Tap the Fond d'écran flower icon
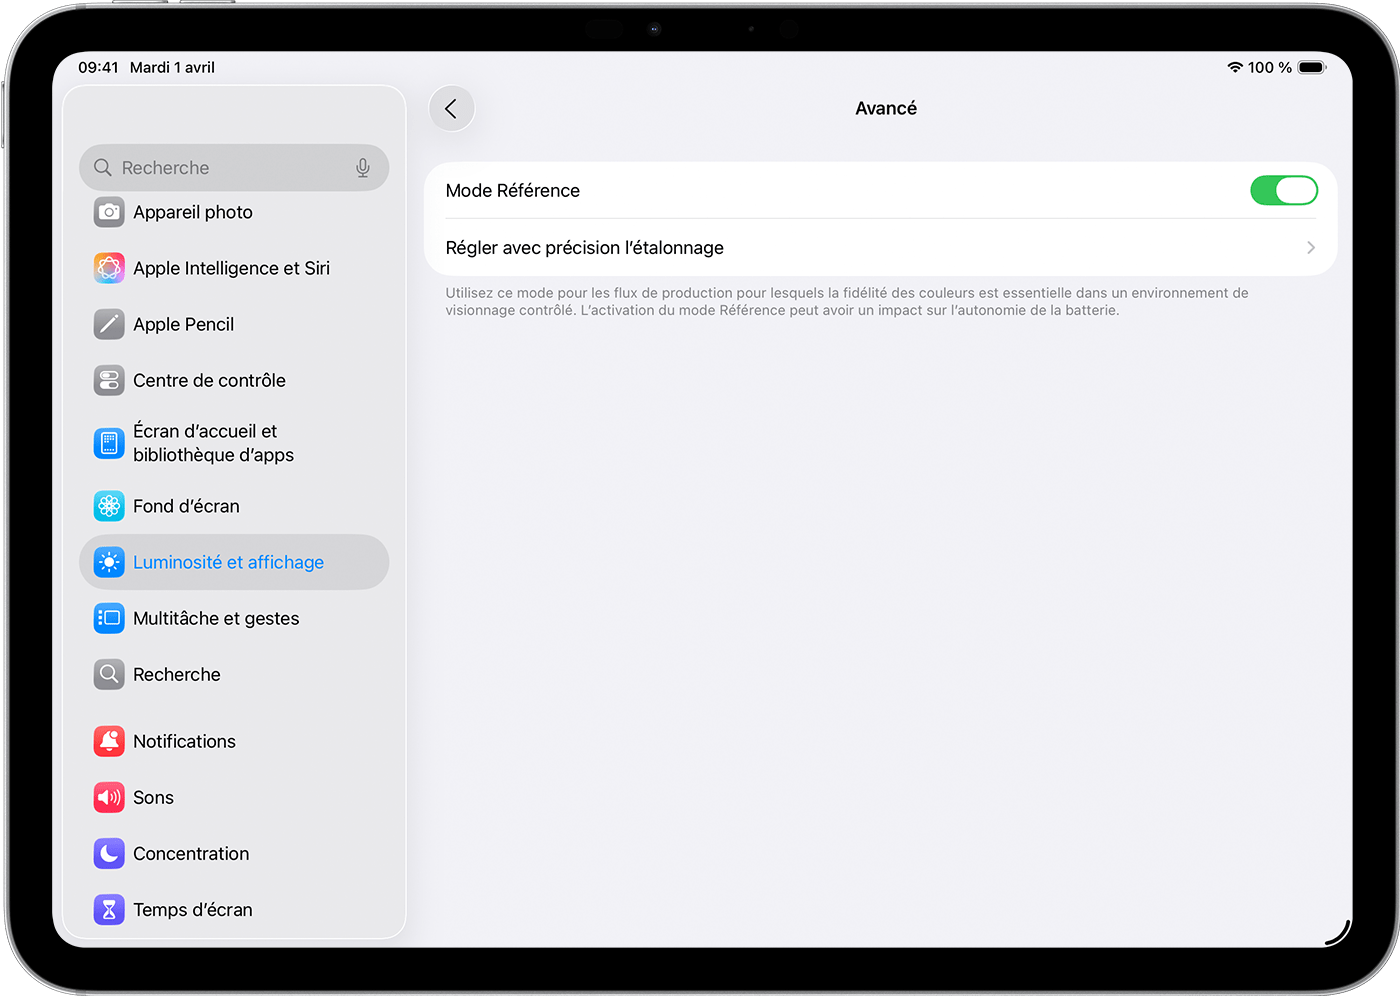Image resolution: width=1400 pixels, height=996 pixels. coord(109,506)
